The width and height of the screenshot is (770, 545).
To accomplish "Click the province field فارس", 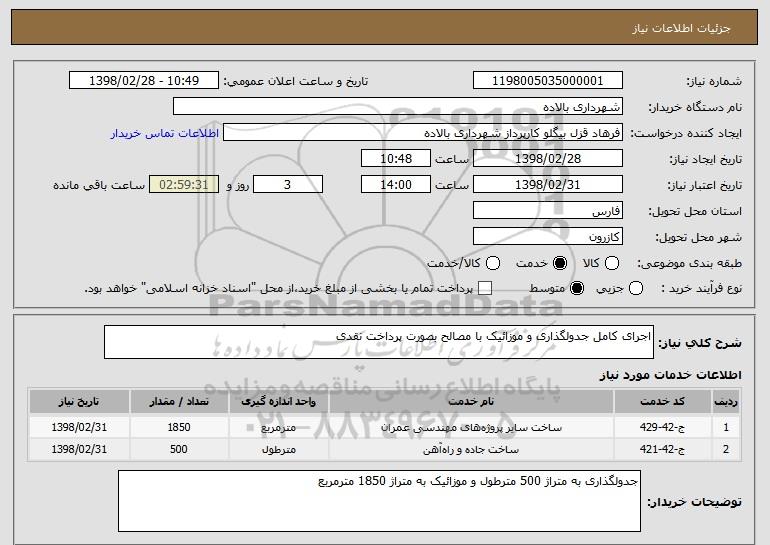I will 548,211.
